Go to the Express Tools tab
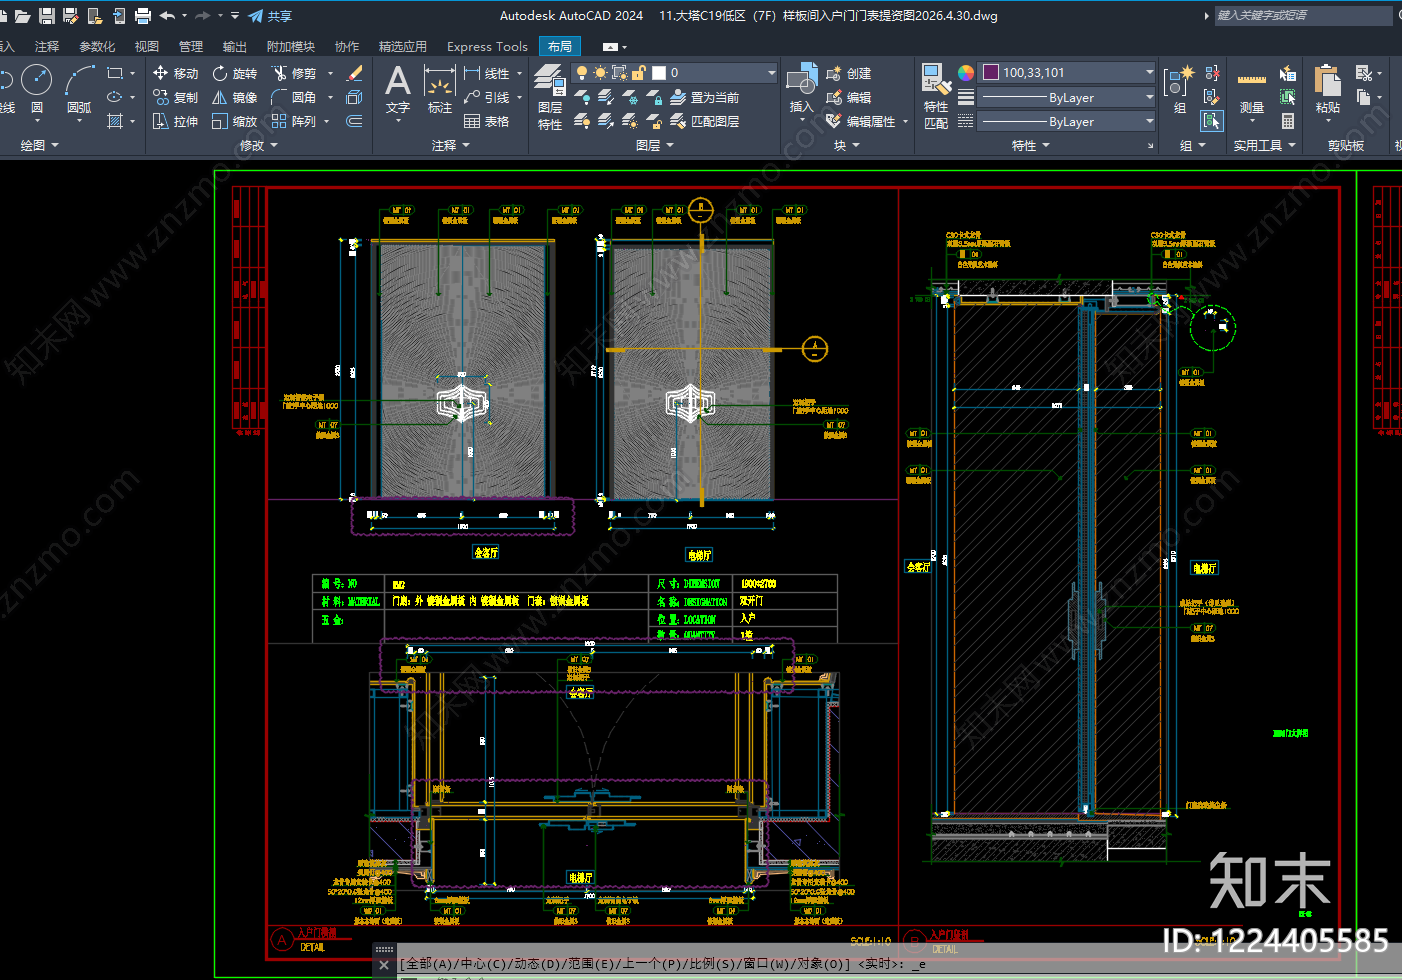The image size is (1402, 980). [x=487, y=46]
